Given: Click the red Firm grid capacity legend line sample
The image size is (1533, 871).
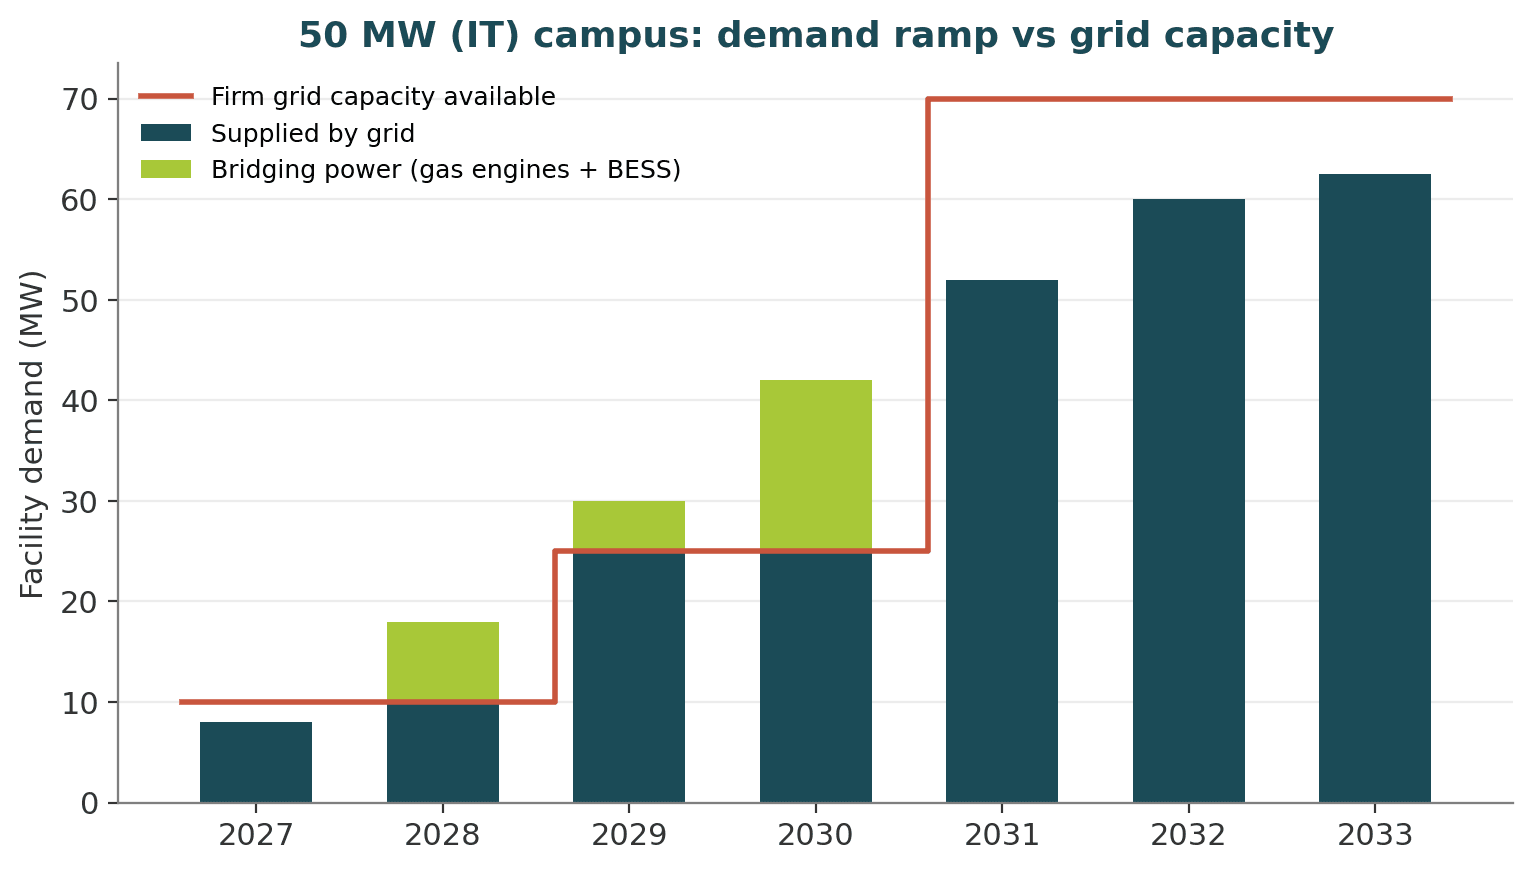Looking at the screenshot, I should click(166, 97).
